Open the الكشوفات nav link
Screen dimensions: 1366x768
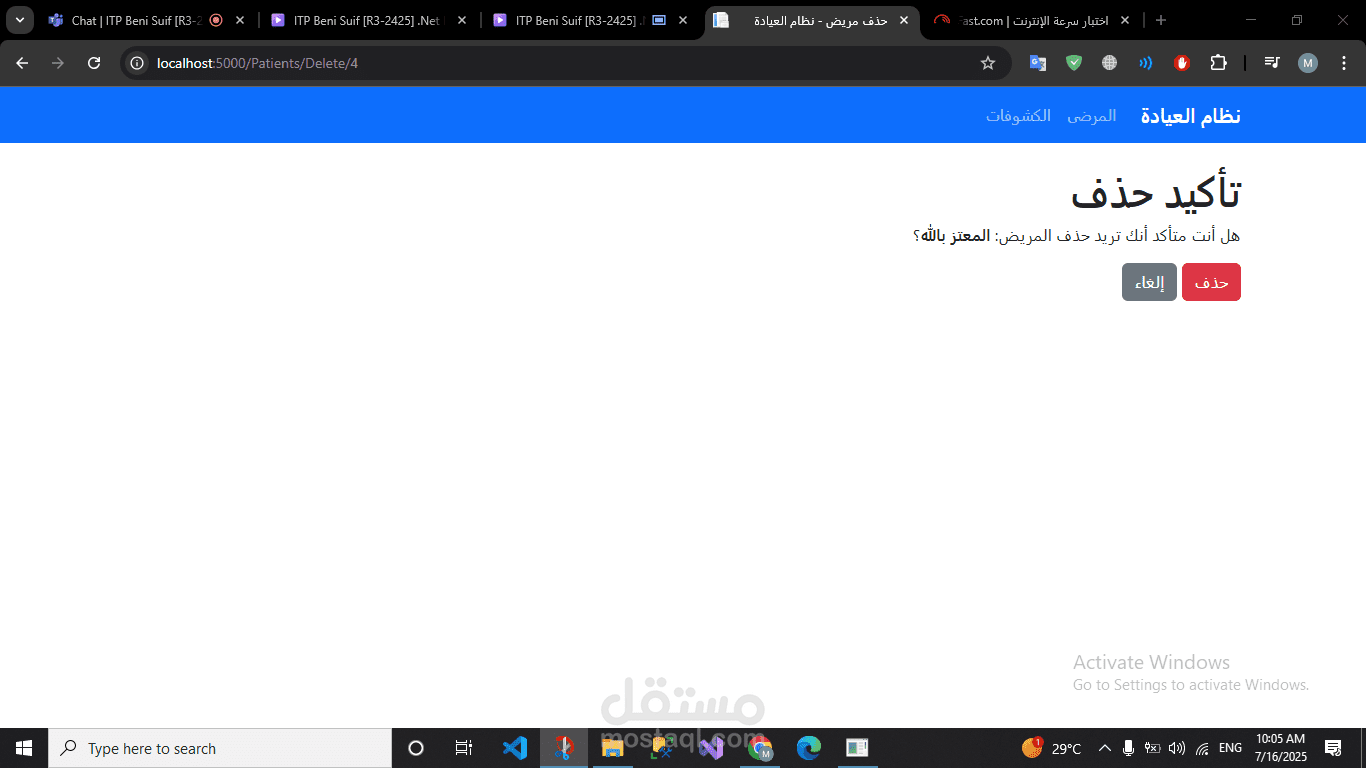pyautogui.click(x=1018, y=116)
